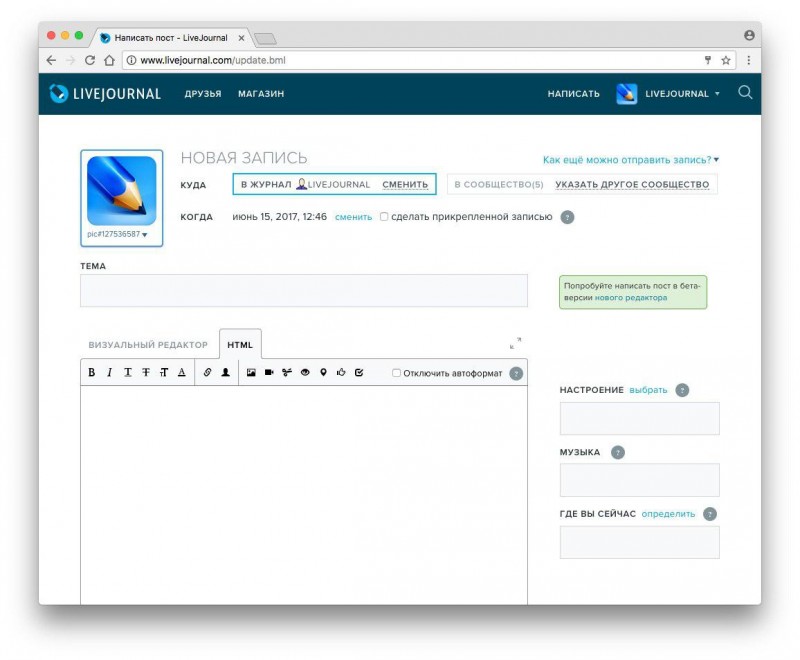Insert LJ user with person icon
The width and height of the screenshot is (800, 660).
point(225,373)
